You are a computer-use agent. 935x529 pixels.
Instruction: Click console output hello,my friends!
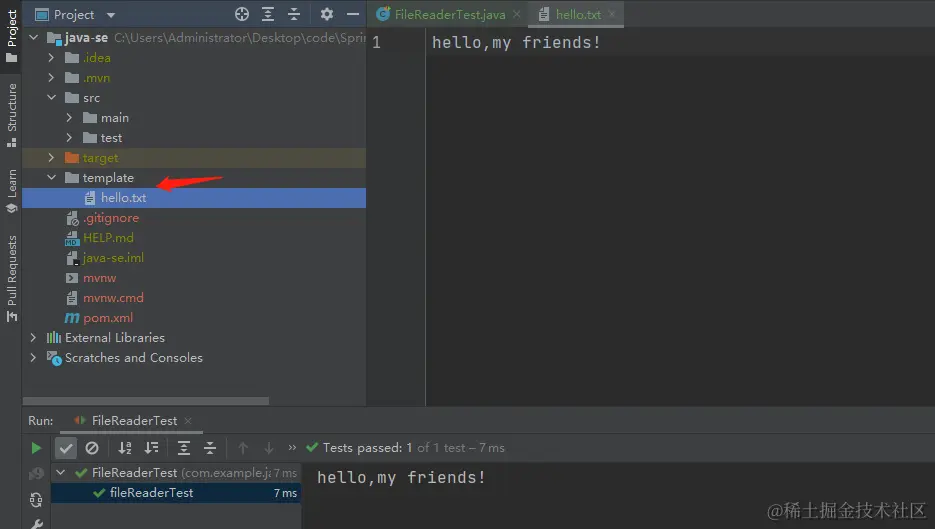(x=401, y=478)
